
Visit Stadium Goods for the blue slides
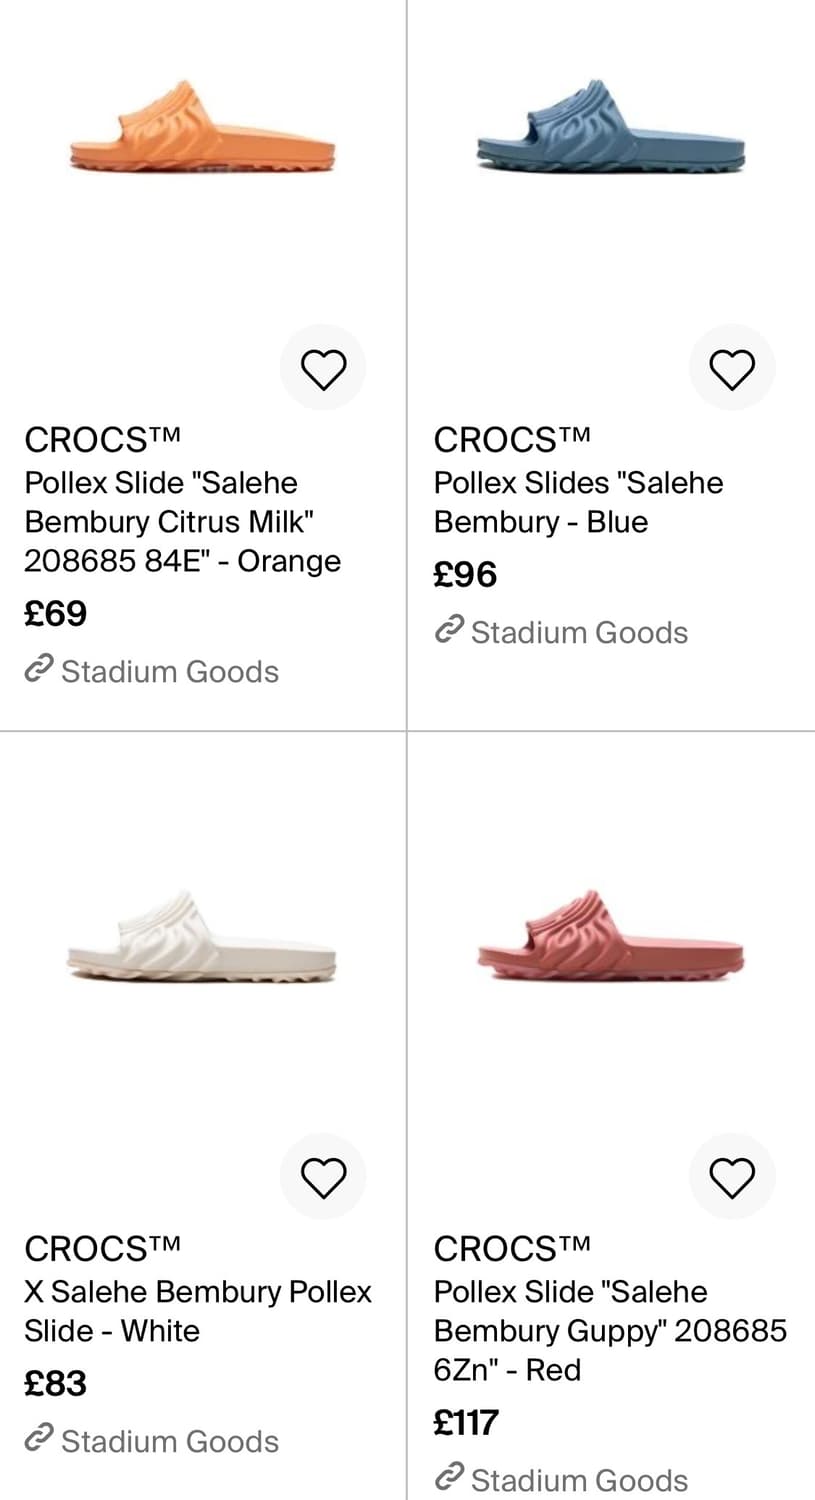click(x=579, y=633)
